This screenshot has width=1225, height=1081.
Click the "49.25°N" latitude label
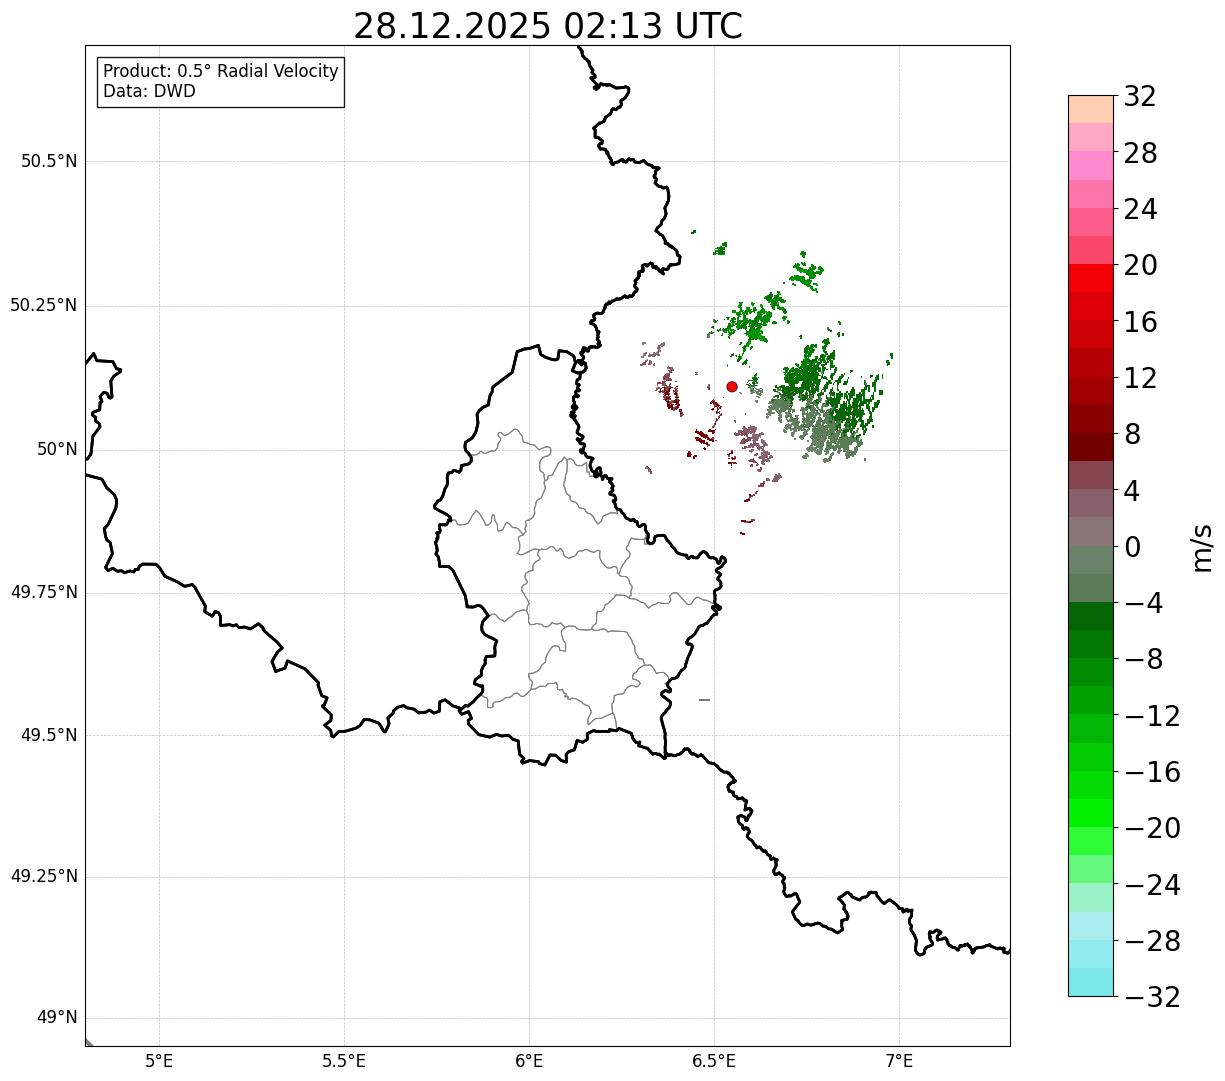pyautogui.click(x=44, y=877)
